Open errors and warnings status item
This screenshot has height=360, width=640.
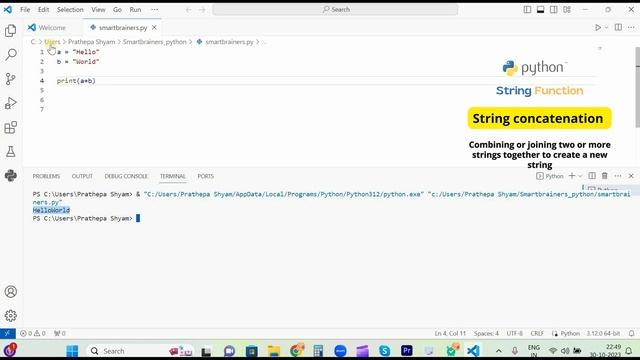33,333
